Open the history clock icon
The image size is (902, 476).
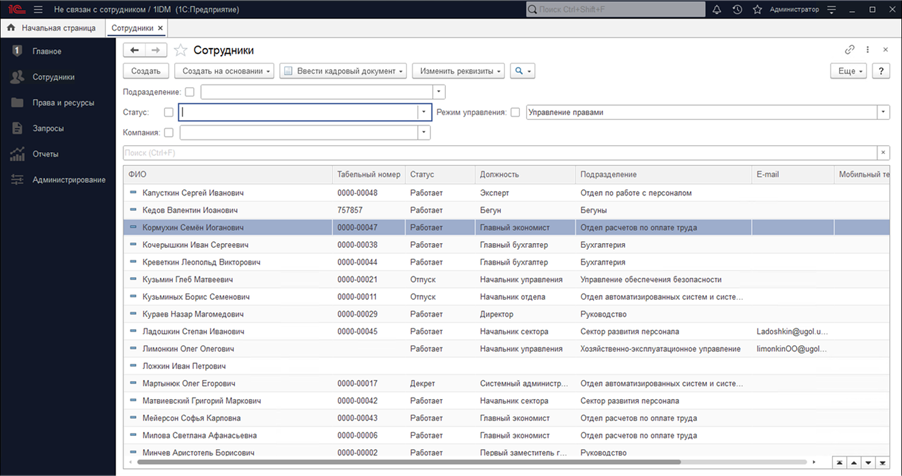(x=737, y=9)
